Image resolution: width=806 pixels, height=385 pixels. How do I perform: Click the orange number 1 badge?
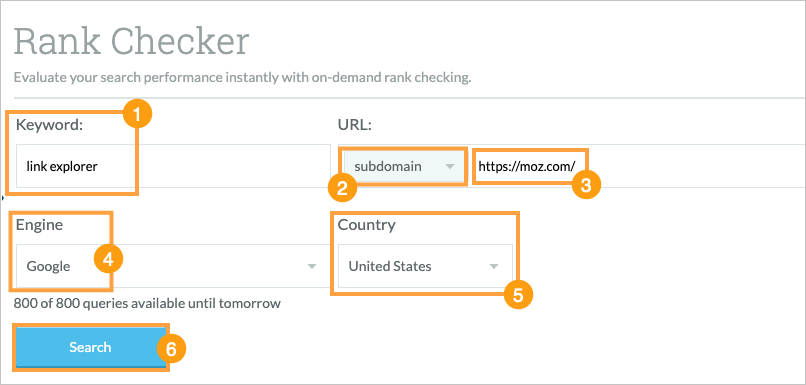click(137, 115)
